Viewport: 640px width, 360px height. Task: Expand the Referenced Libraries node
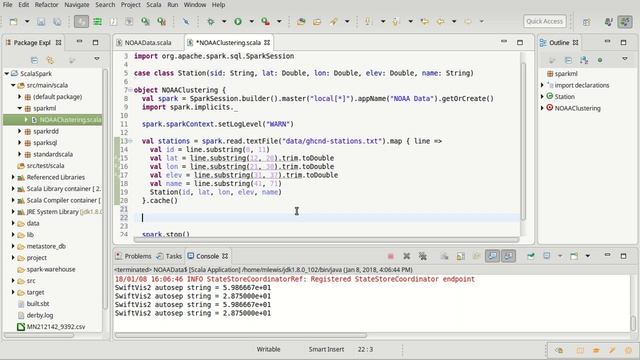click(x=13, y=177)
